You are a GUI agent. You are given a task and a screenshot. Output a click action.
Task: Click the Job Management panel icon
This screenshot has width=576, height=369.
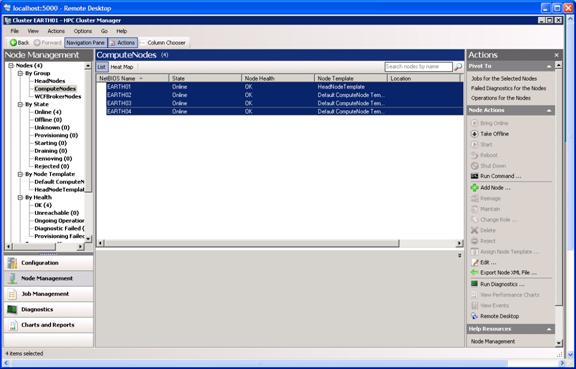click(x=12, y=294)
